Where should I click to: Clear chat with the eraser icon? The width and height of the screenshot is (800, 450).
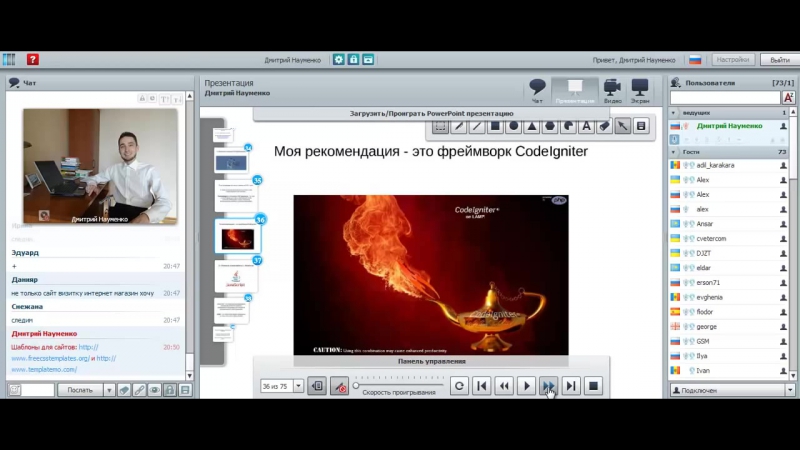click(x=124, y=390)
